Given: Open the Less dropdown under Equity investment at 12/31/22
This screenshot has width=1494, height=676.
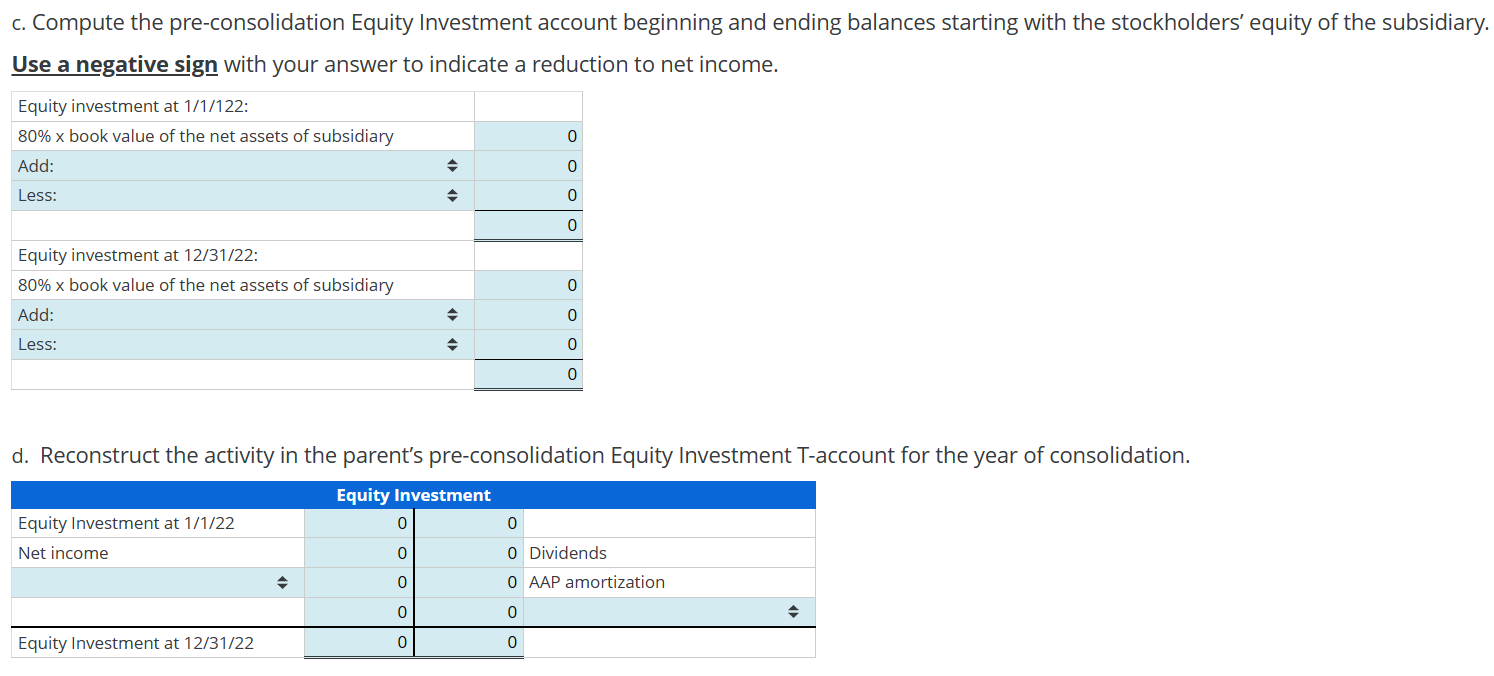Looking at the screenshot, I should 452,344.
